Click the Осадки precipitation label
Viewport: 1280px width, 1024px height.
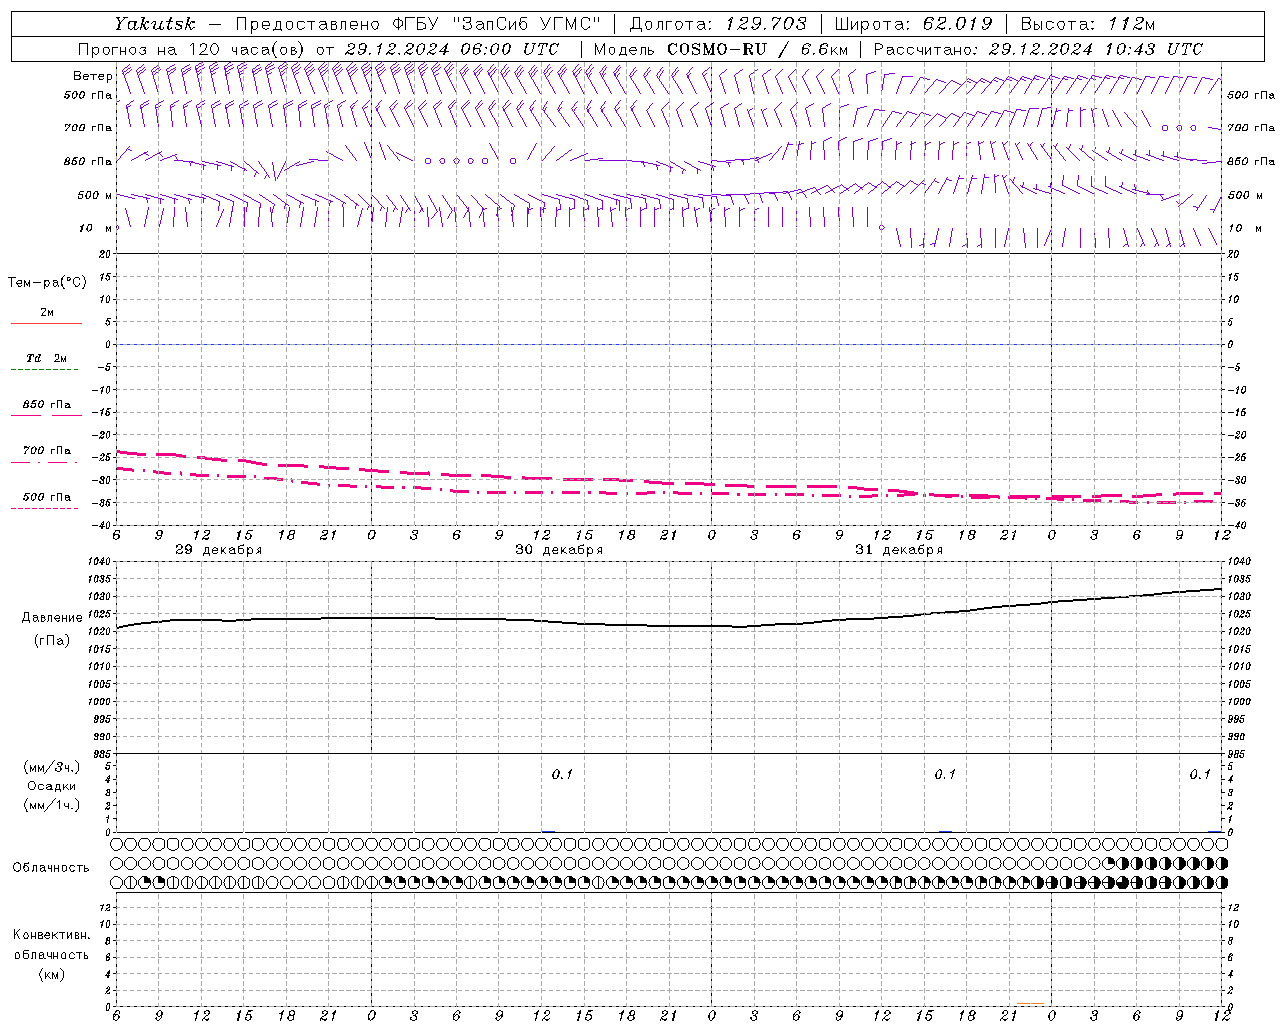click(51, 786)
